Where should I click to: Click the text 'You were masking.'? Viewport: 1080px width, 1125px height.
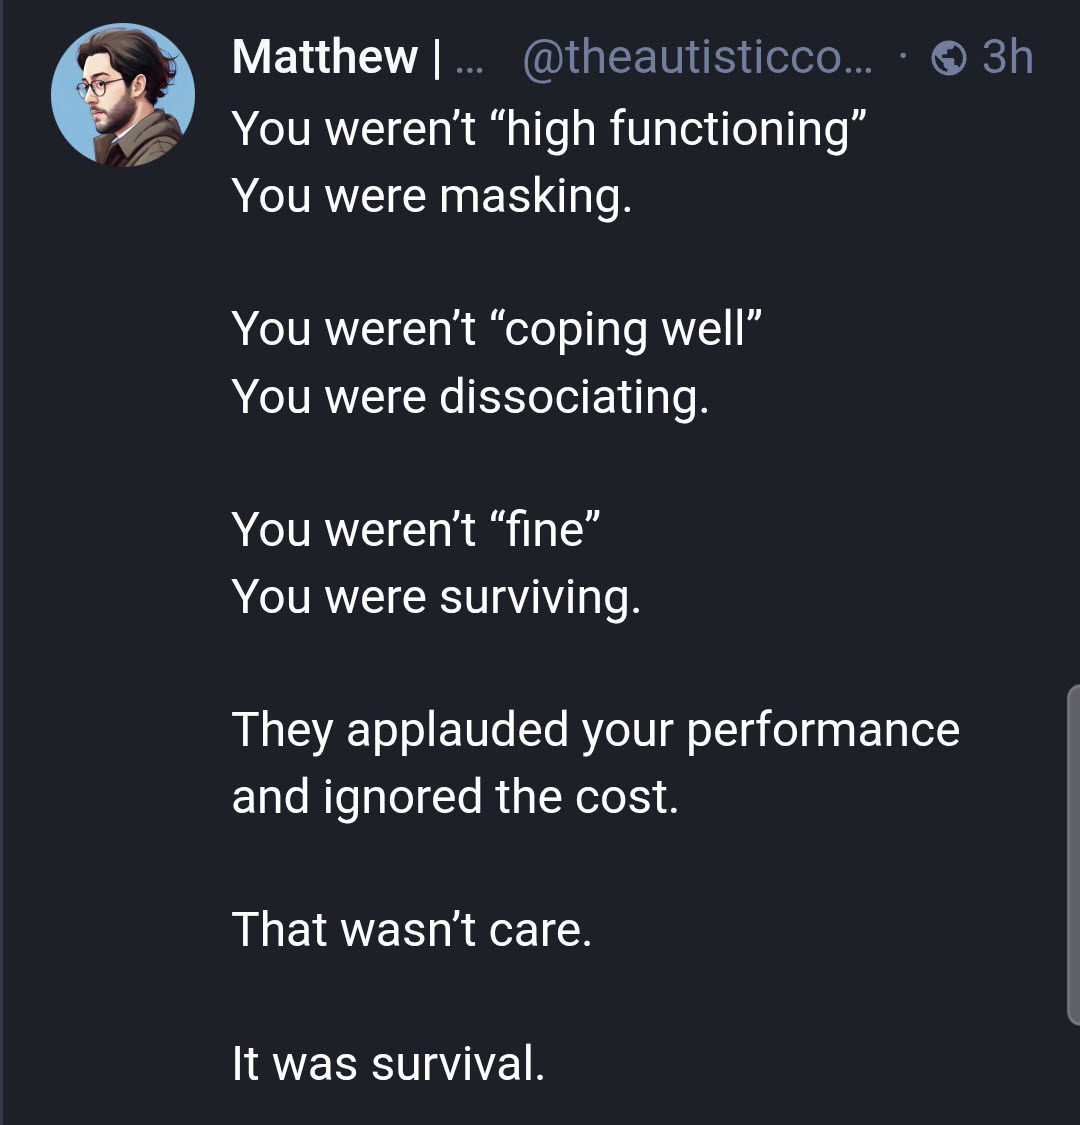[x=432, y=196]
